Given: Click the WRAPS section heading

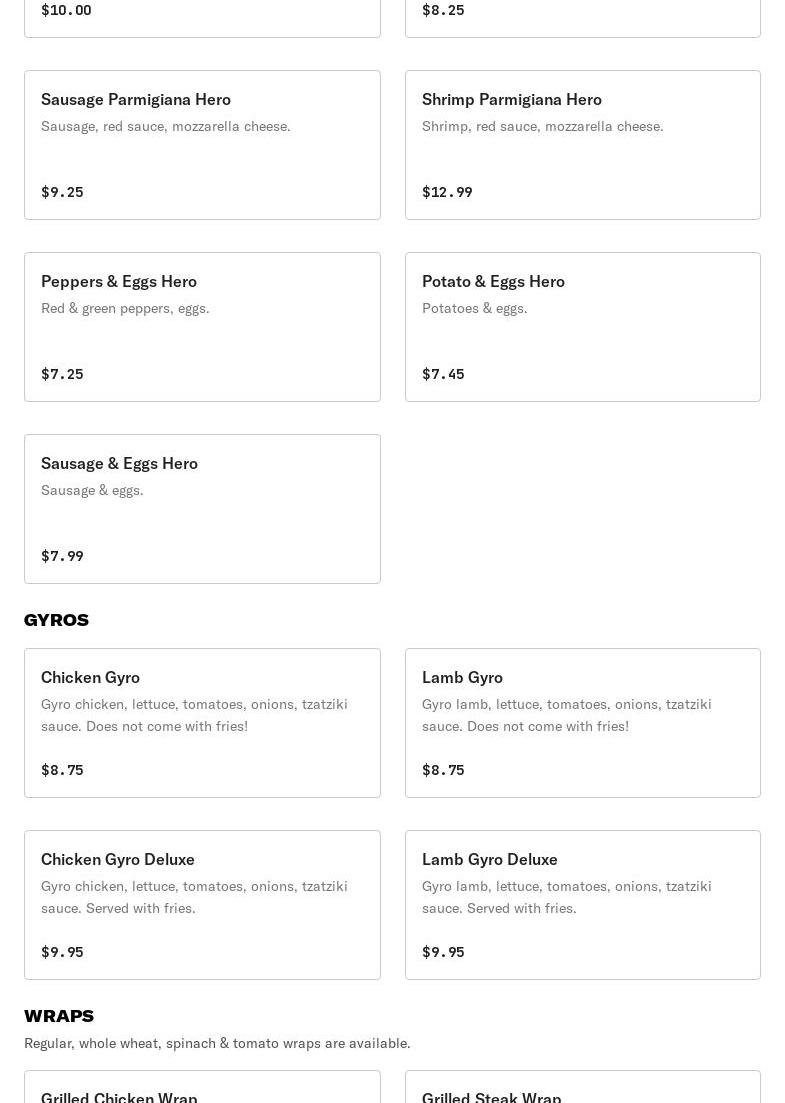Looking at the screenshot, I should coord(59,1016).
